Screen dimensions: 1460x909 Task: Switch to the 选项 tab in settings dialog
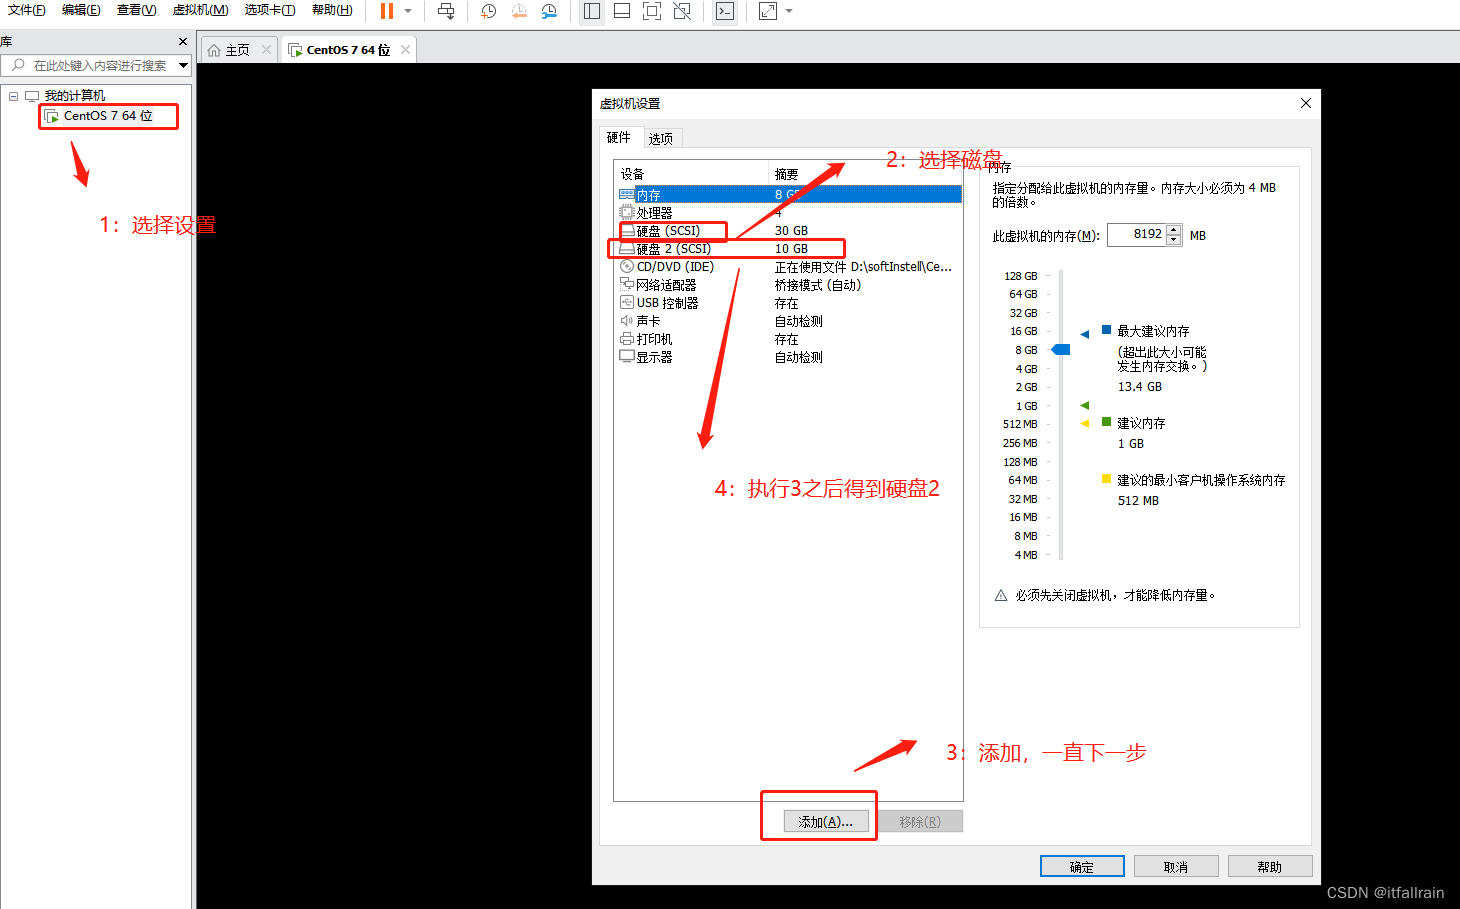click(x=660, y=139)
